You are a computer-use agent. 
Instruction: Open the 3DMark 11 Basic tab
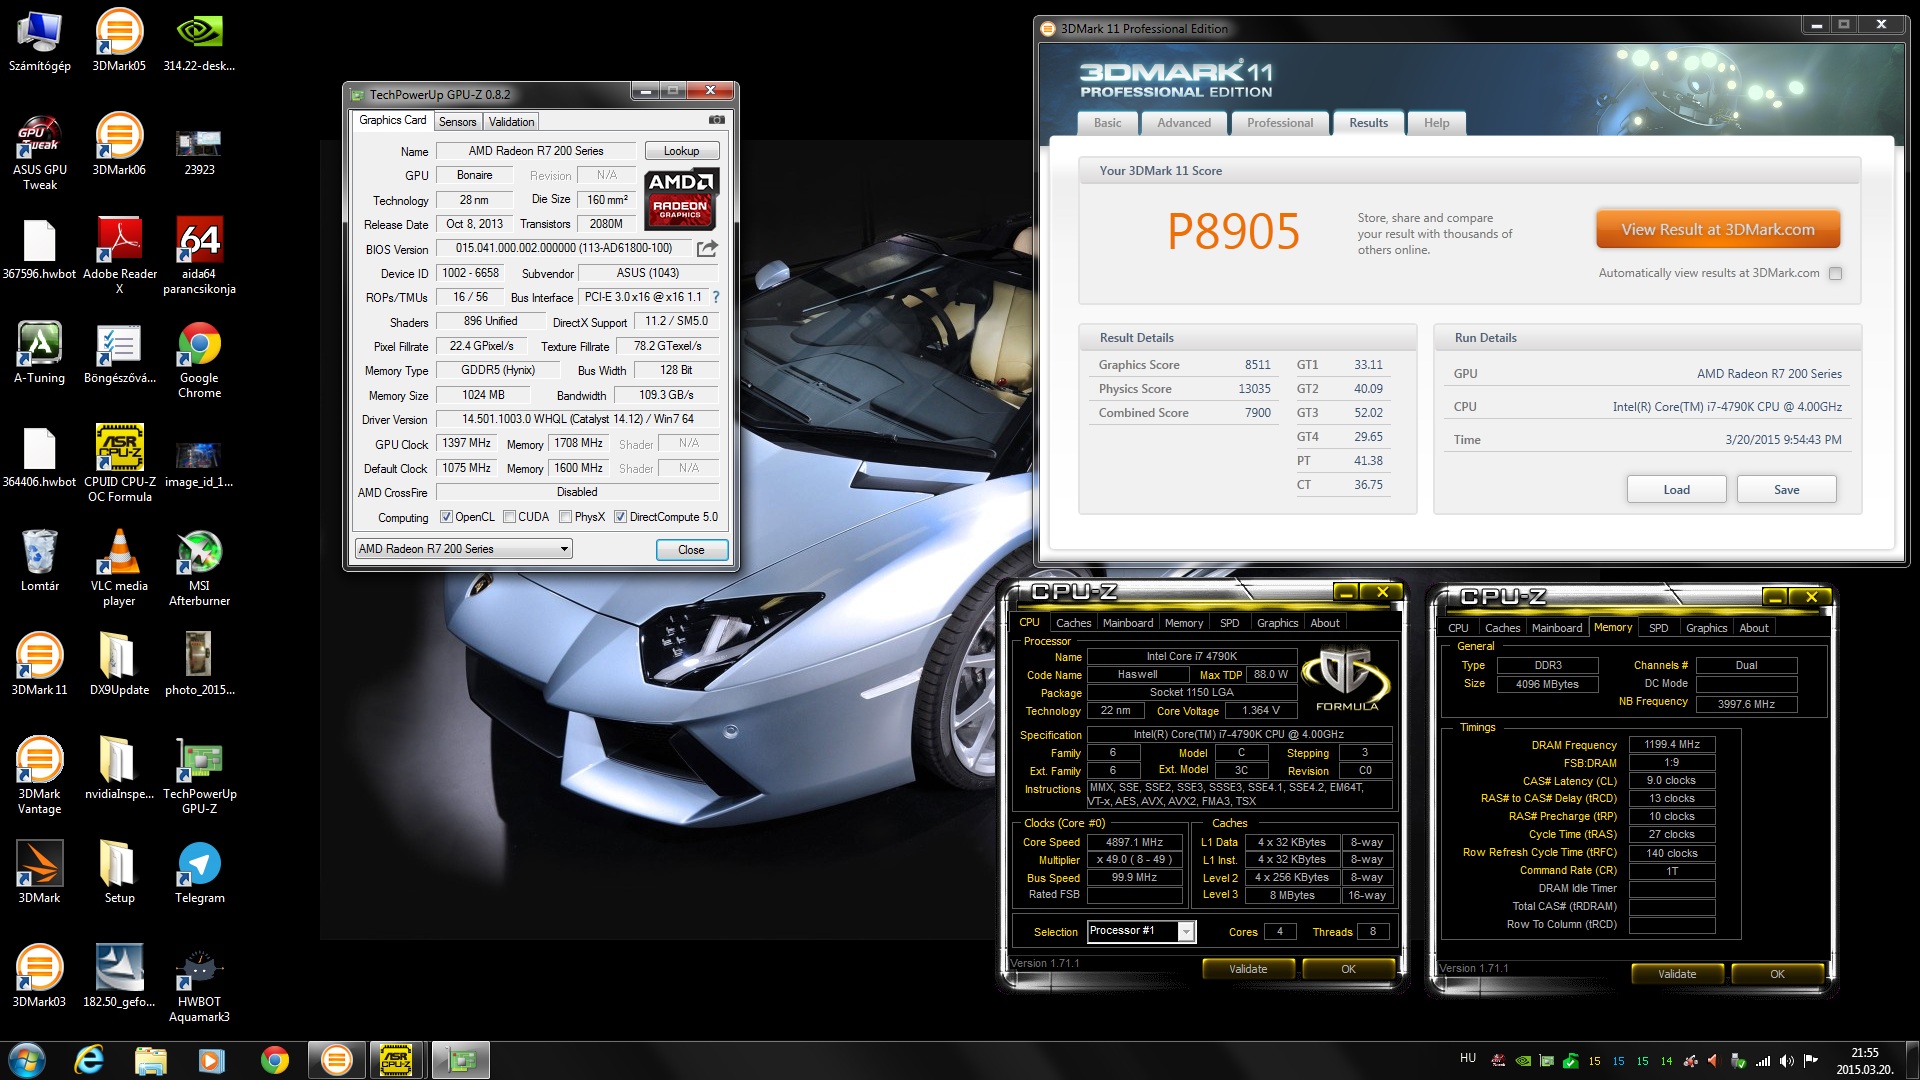coord(1107,123)
